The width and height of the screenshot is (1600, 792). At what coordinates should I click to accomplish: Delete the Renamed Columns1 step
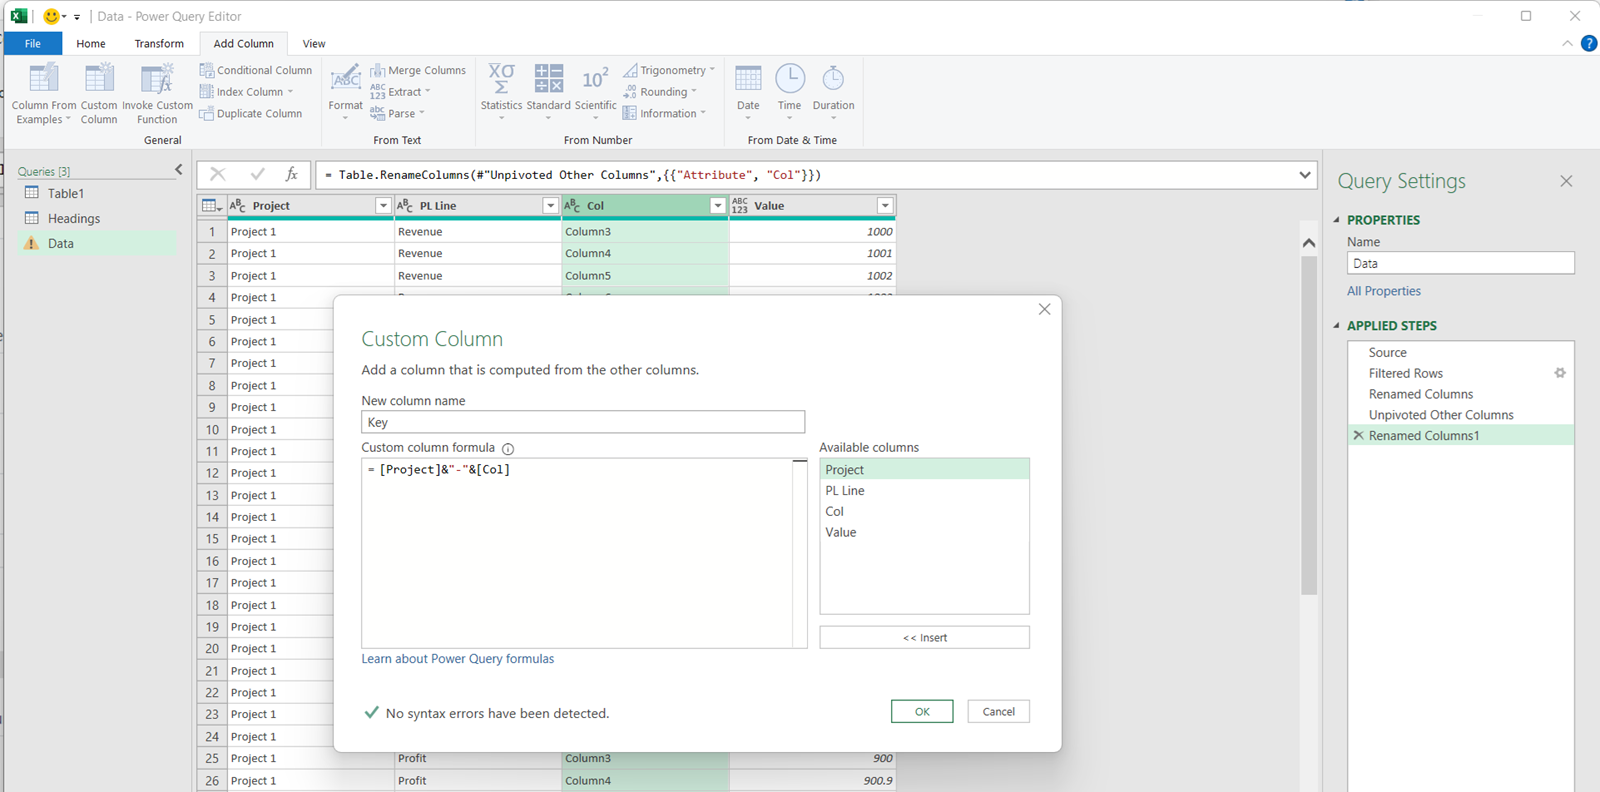coord(1358,436)
